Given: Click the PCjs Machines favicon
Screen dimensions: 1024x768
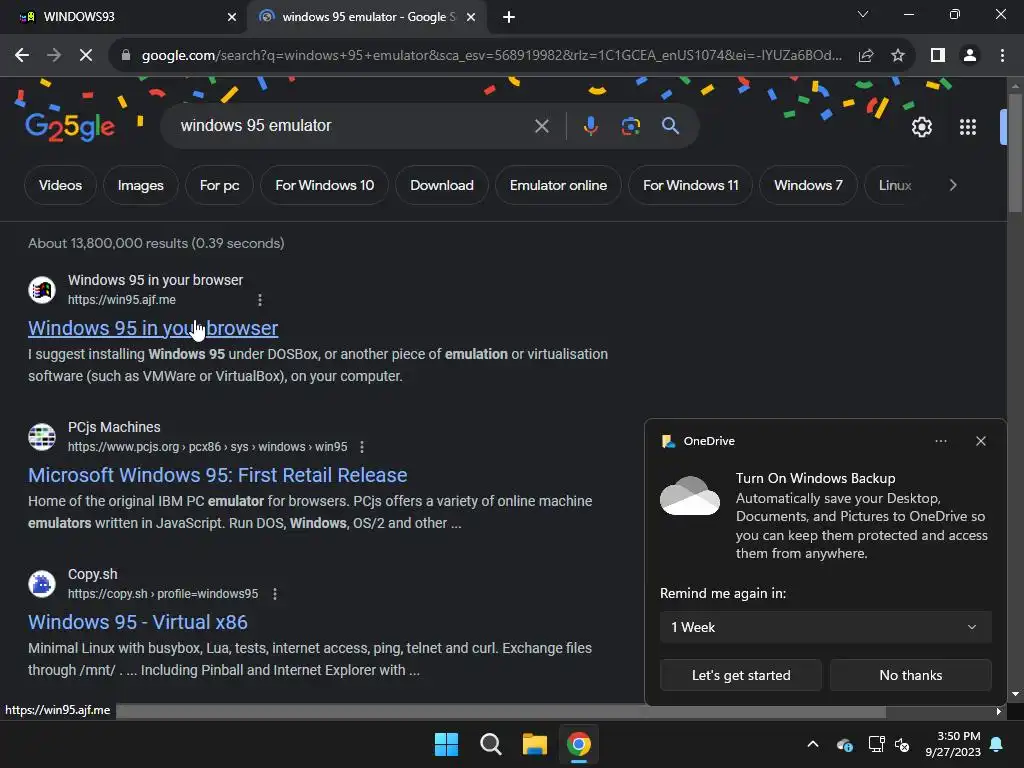Looking at the screenshot, I should [x=42, y=437].
